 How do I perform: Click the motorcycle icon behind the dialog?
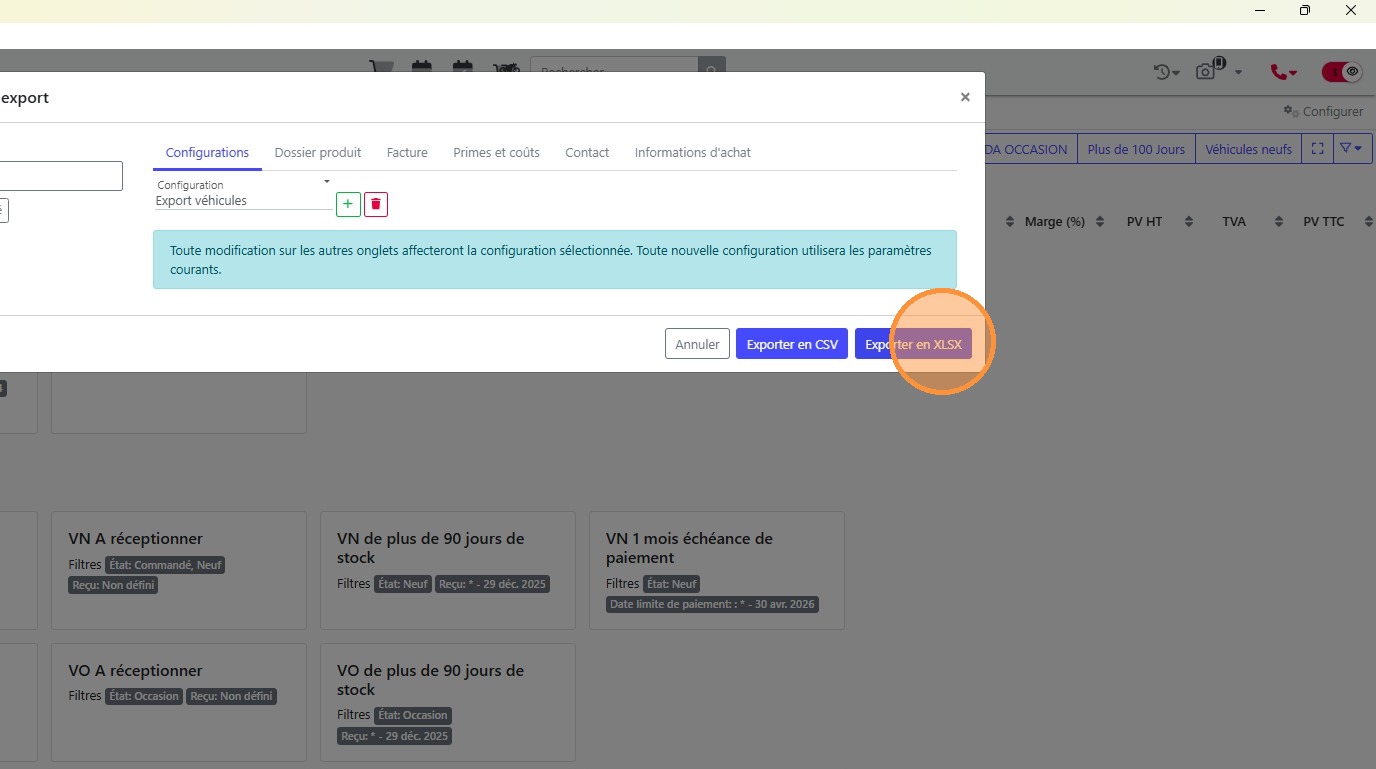[506, 69]
